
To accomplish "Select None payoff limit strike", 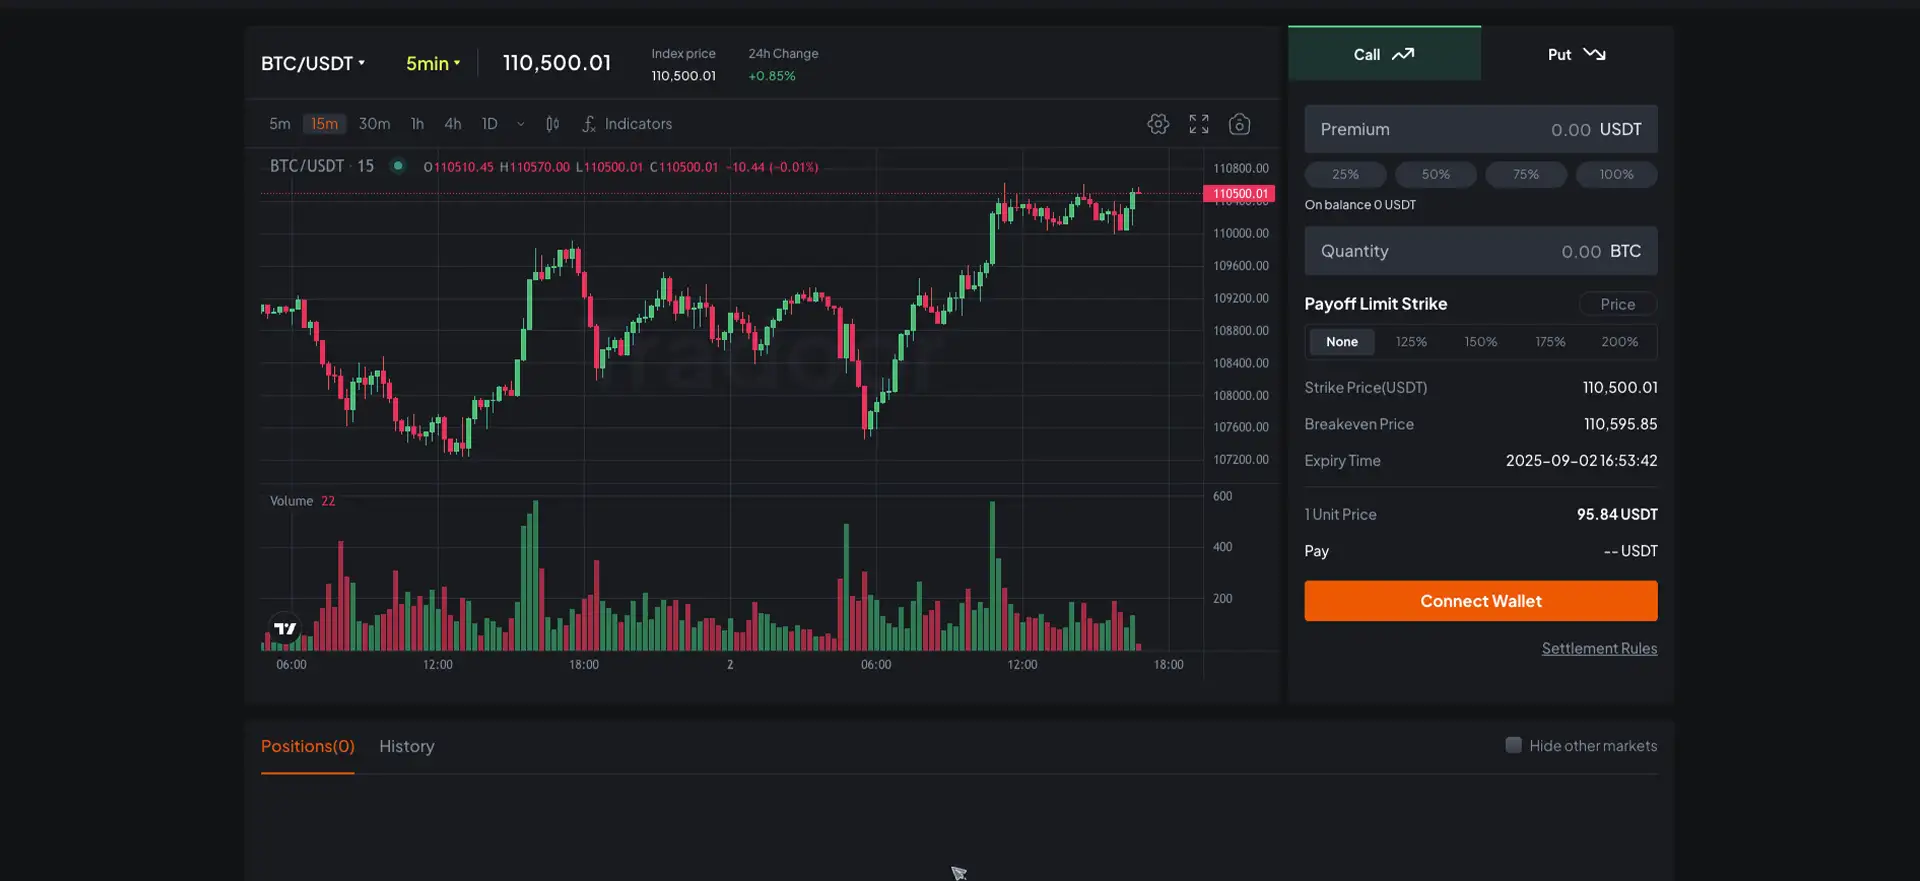I will click(1341, 342).
